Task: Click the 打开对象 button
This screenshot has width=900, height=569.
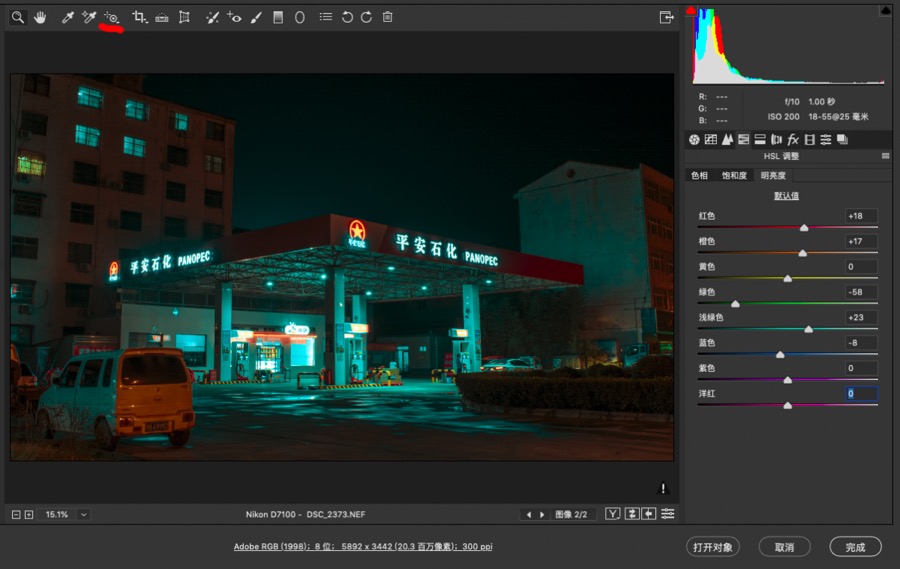Action: point(712,547)
